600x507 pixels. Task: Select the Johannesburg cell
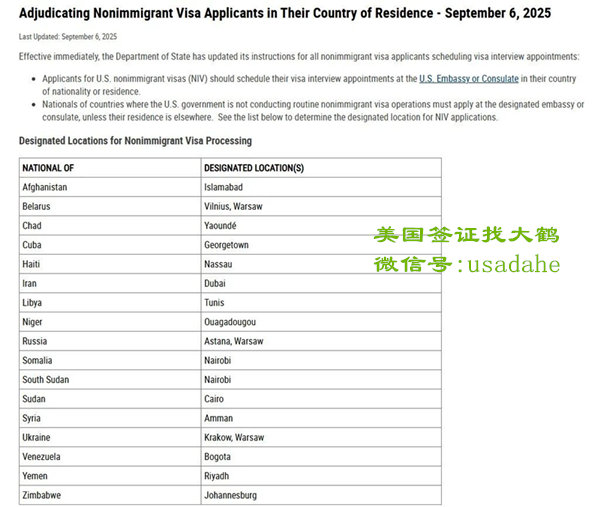tap(321, 495)
